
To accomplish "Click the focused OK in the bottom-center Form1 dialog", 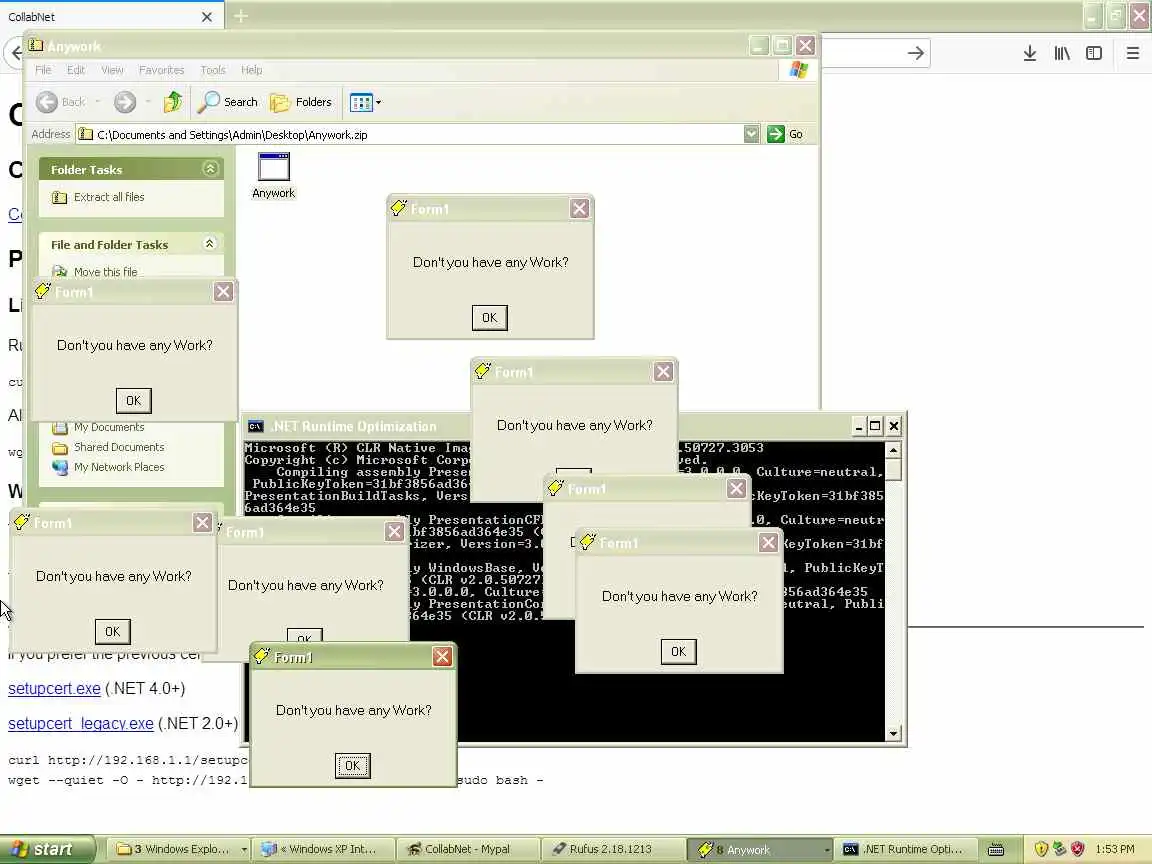I will click(x=353, y=766).
